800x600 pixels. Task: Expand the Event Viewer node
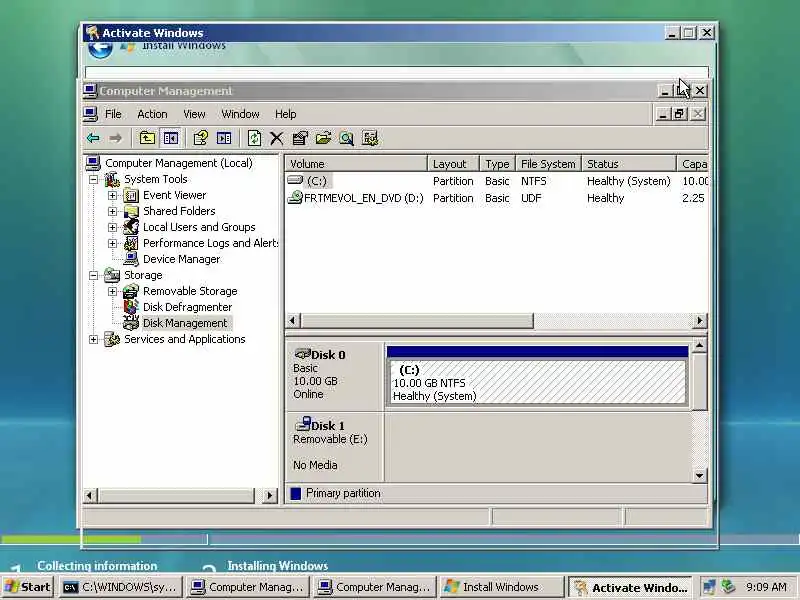(x=112, y=195)
